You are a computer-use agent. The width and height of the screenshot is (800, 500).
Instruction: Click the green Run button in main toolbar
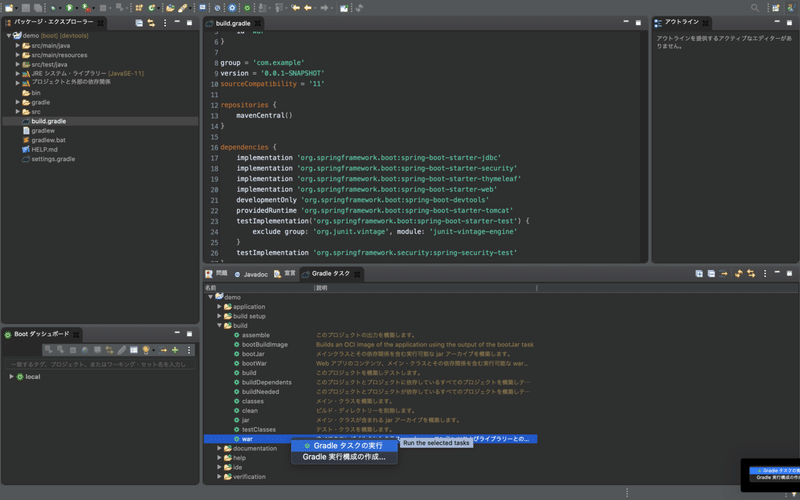click(69, 8)
